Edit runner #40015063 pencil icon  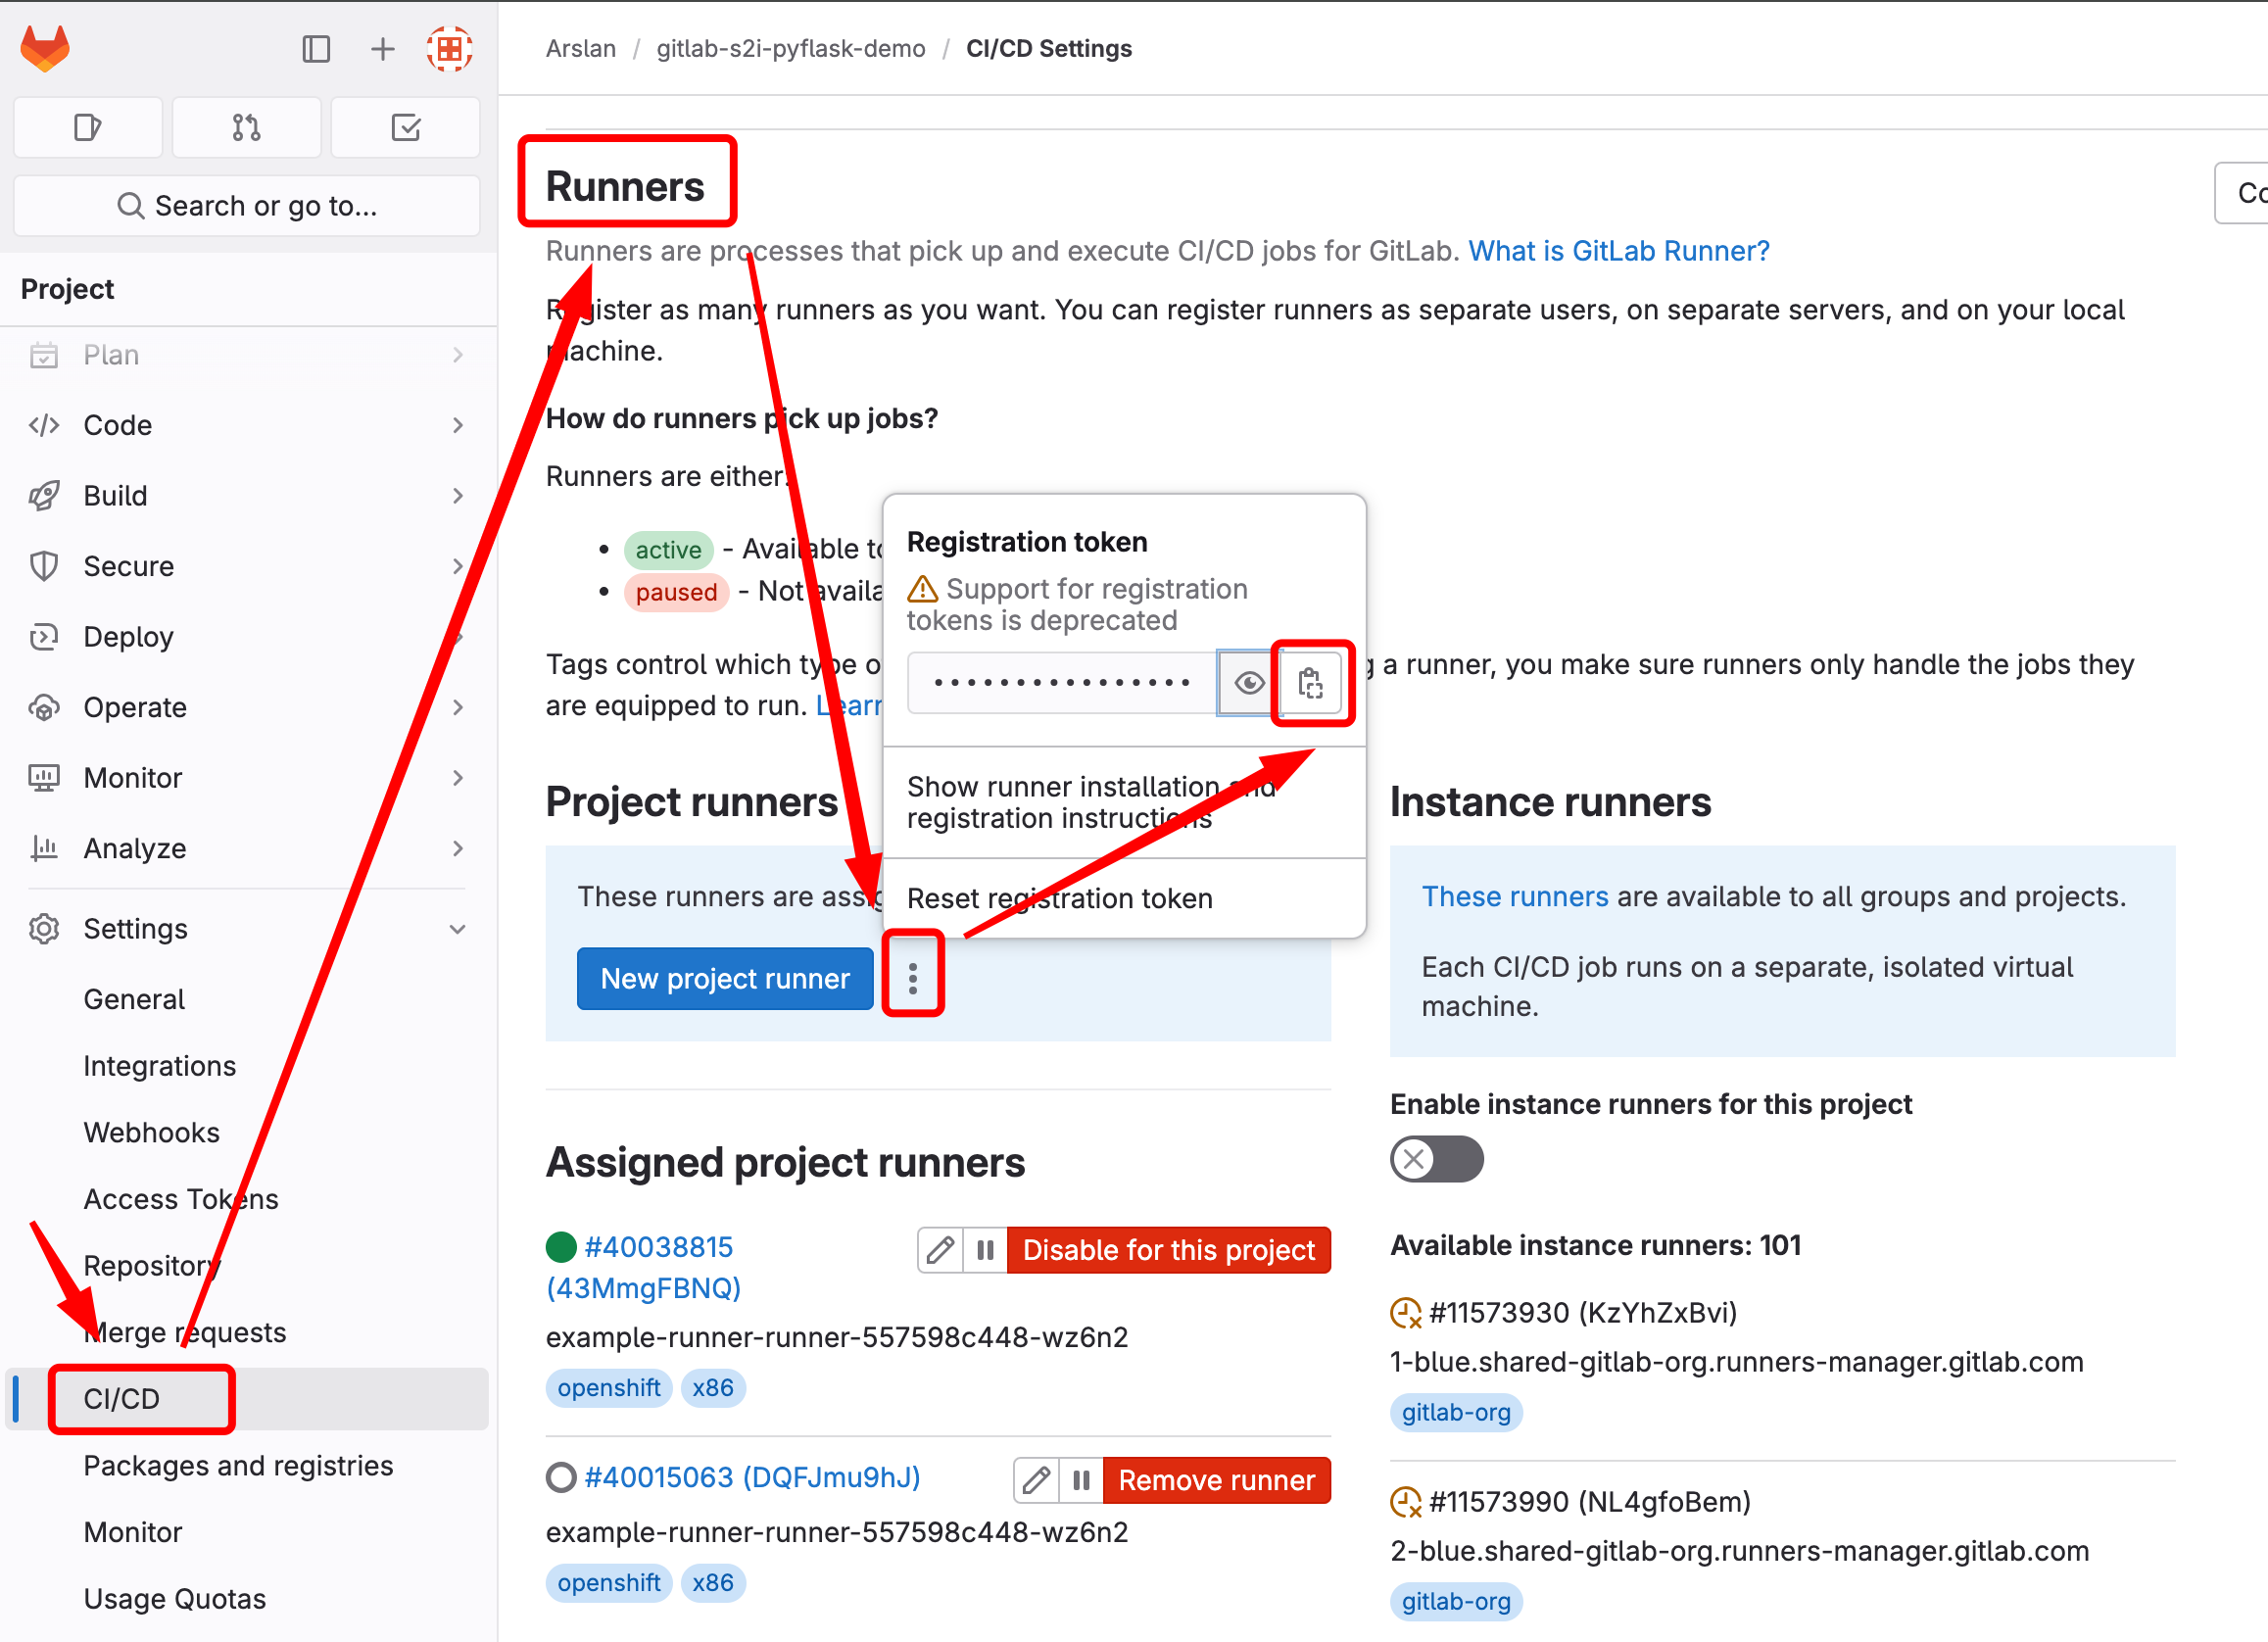click(x=1036, y=1480)
